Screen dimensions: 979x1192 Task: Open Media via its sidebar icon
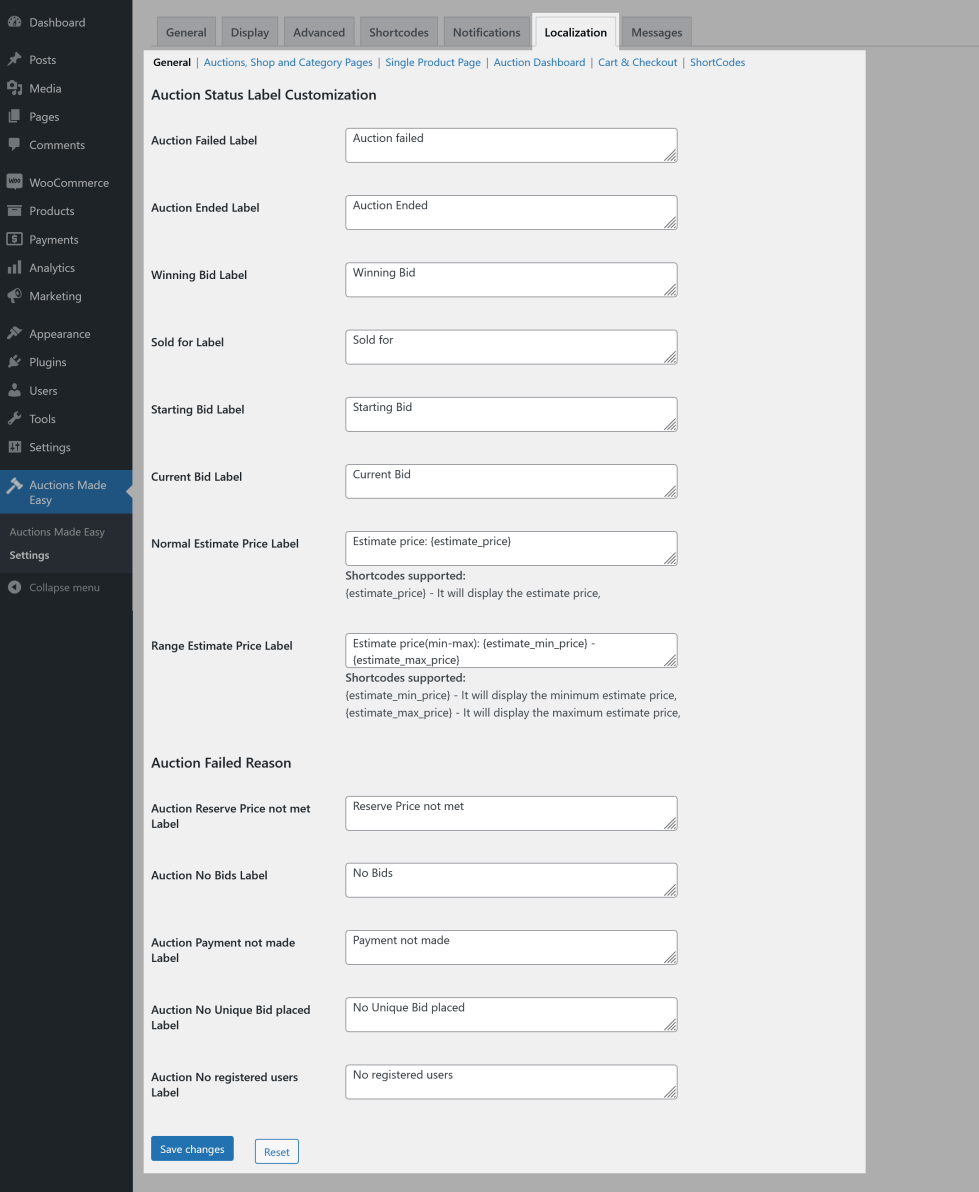point(14,88)
